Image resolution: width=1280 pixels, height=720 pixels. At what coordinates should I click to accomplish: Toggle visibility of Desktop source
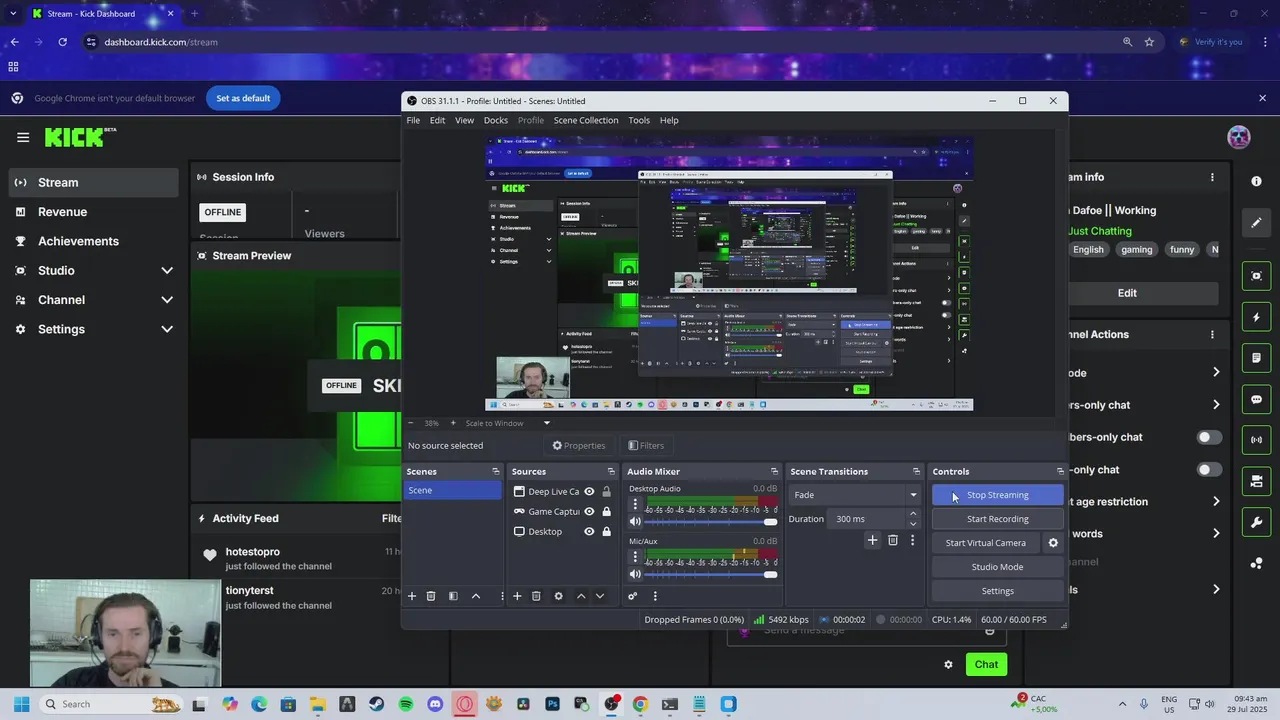589,531
